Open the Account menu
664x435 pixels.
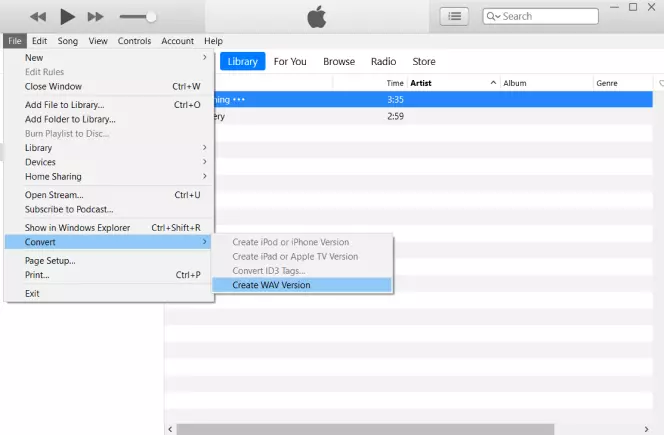coord(177,41)
